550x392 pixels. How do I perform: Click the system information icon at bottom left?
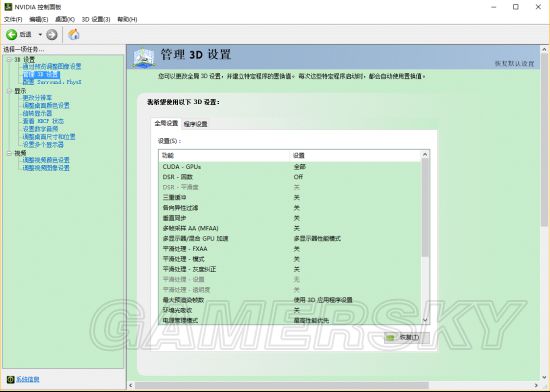pyautogui.click(x=11, y=379)
